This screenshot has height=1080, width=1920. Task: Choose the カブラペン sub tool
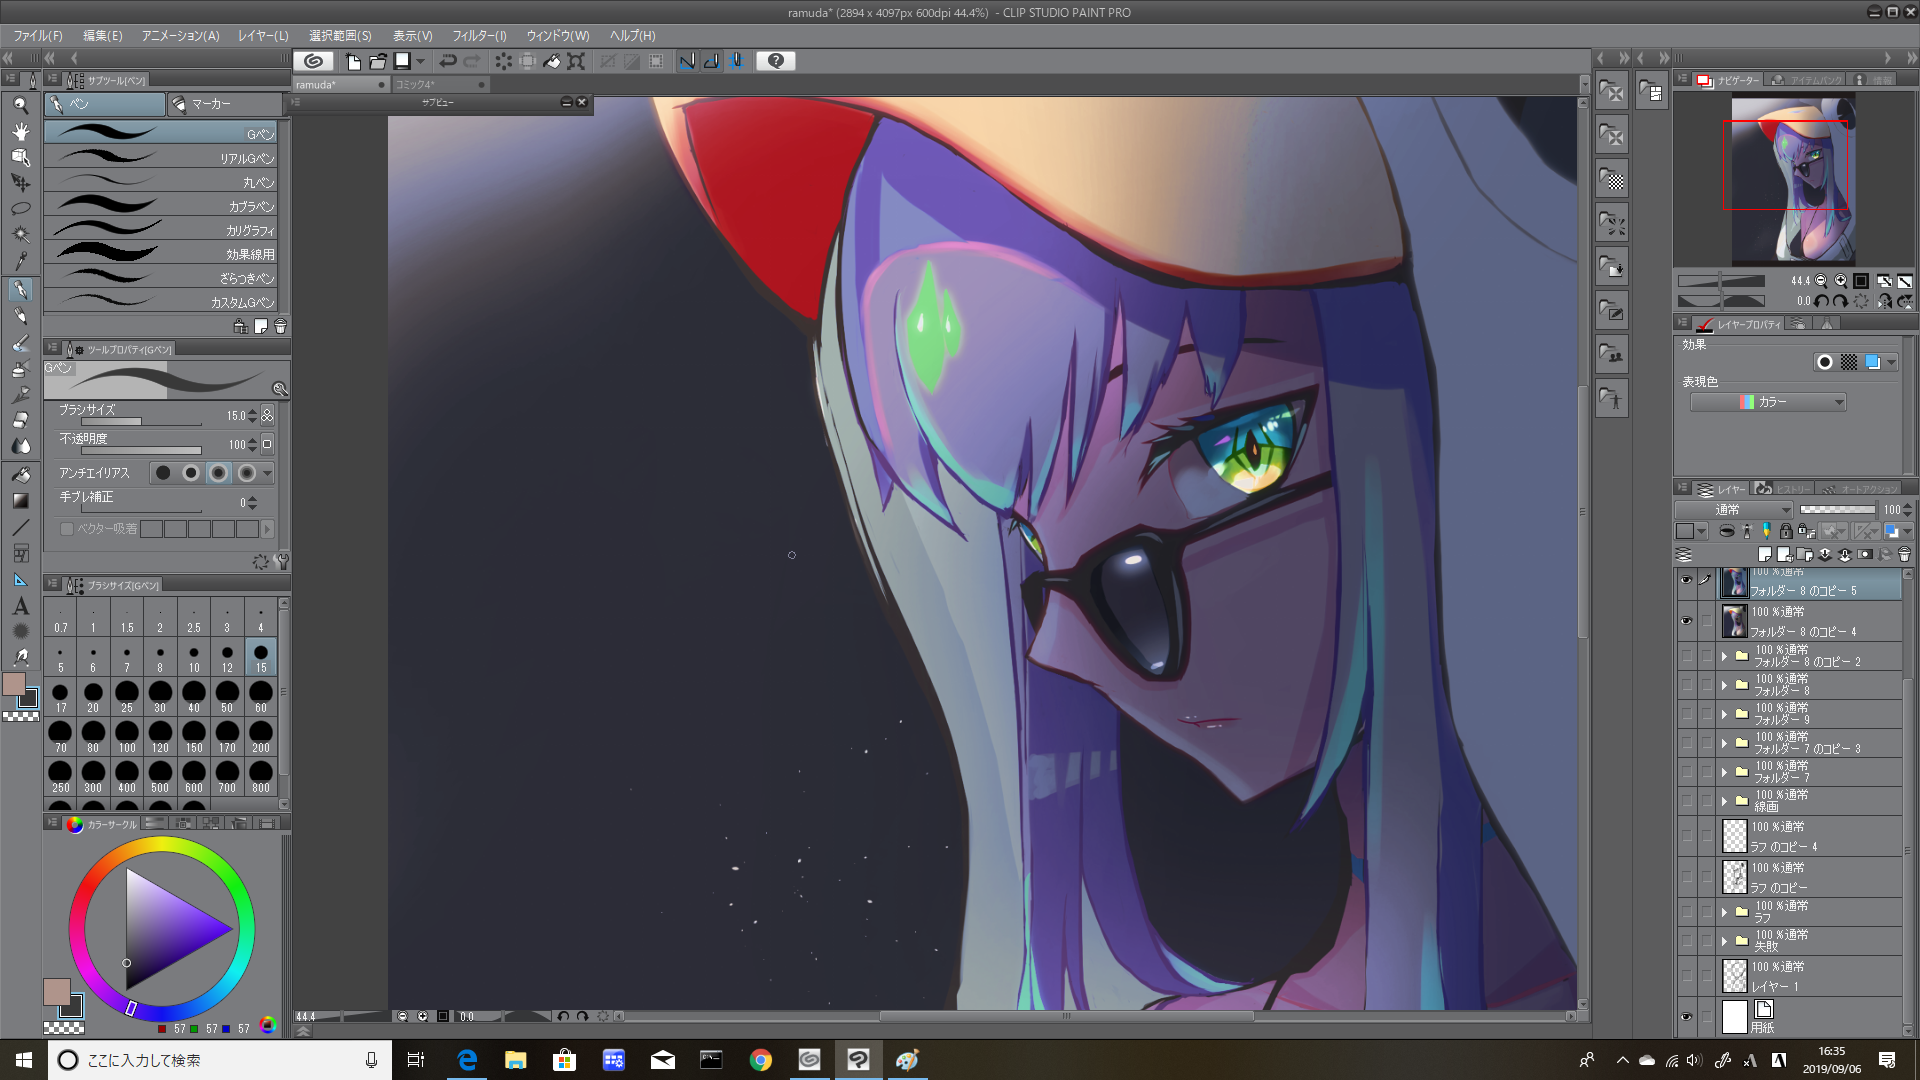[x=160, y=206]
